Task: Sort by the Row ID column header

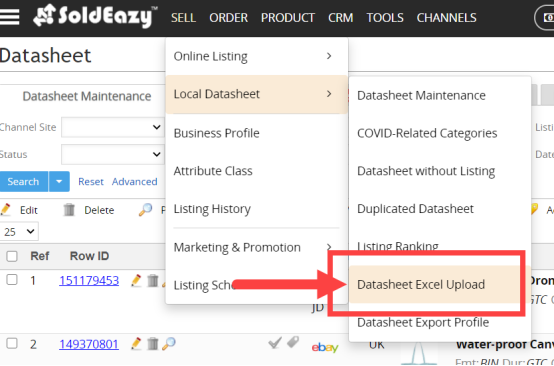Action: [x=89, y=256]
